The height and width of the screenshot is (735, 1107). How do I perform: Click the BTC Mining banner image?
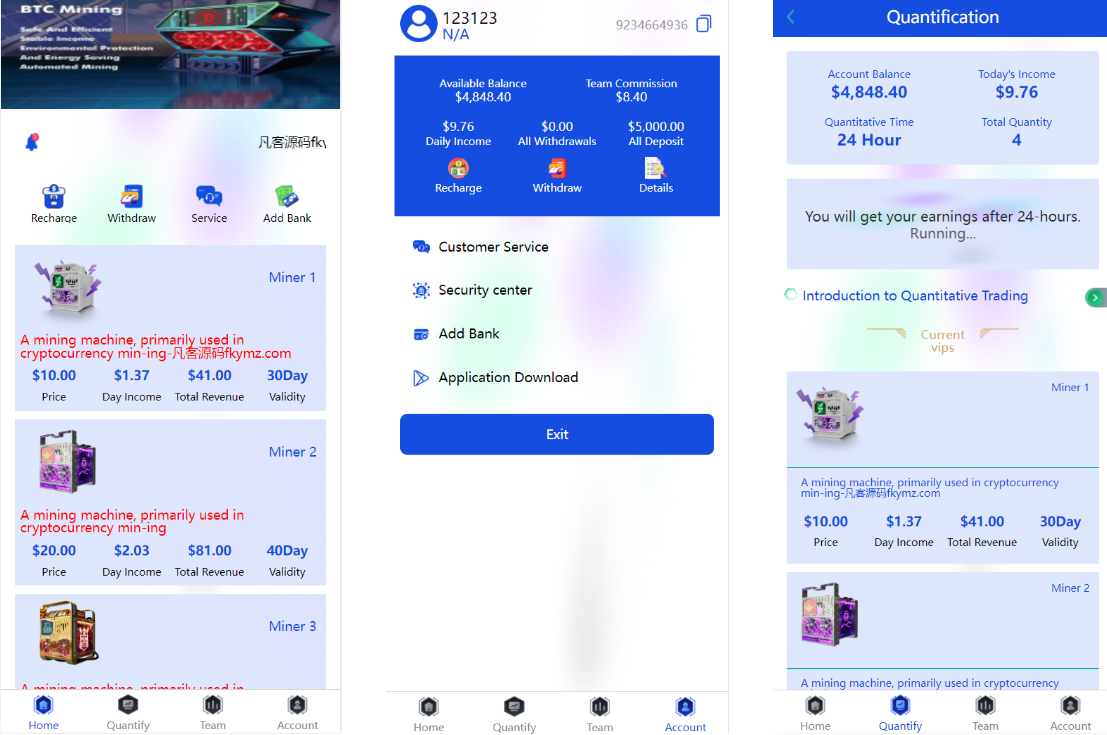tap(170, 54)
